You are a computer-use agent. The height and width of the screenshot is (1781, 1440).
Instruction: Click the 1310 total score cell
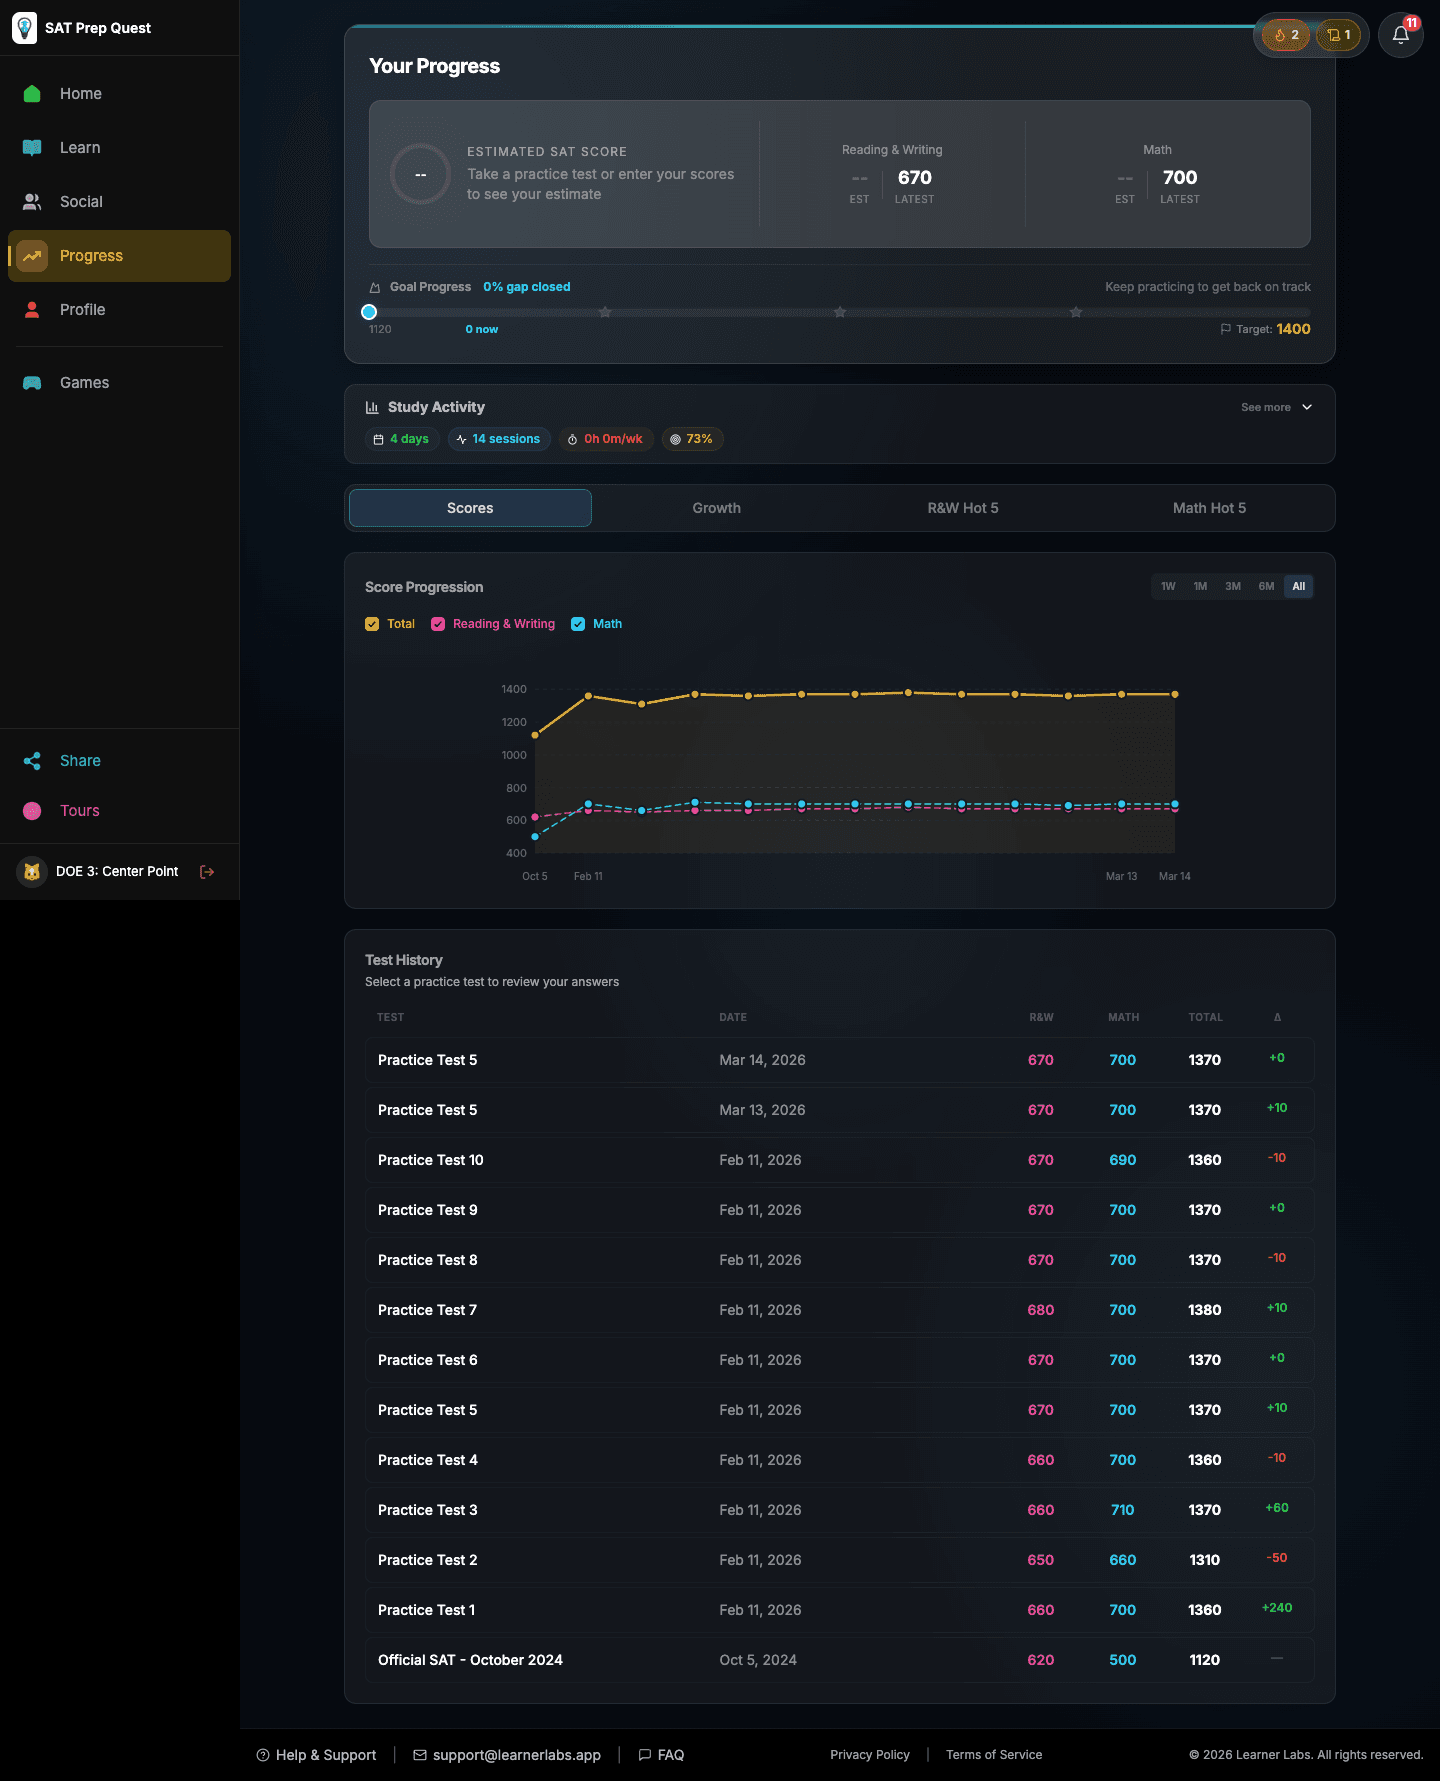pos(1205,1560)
